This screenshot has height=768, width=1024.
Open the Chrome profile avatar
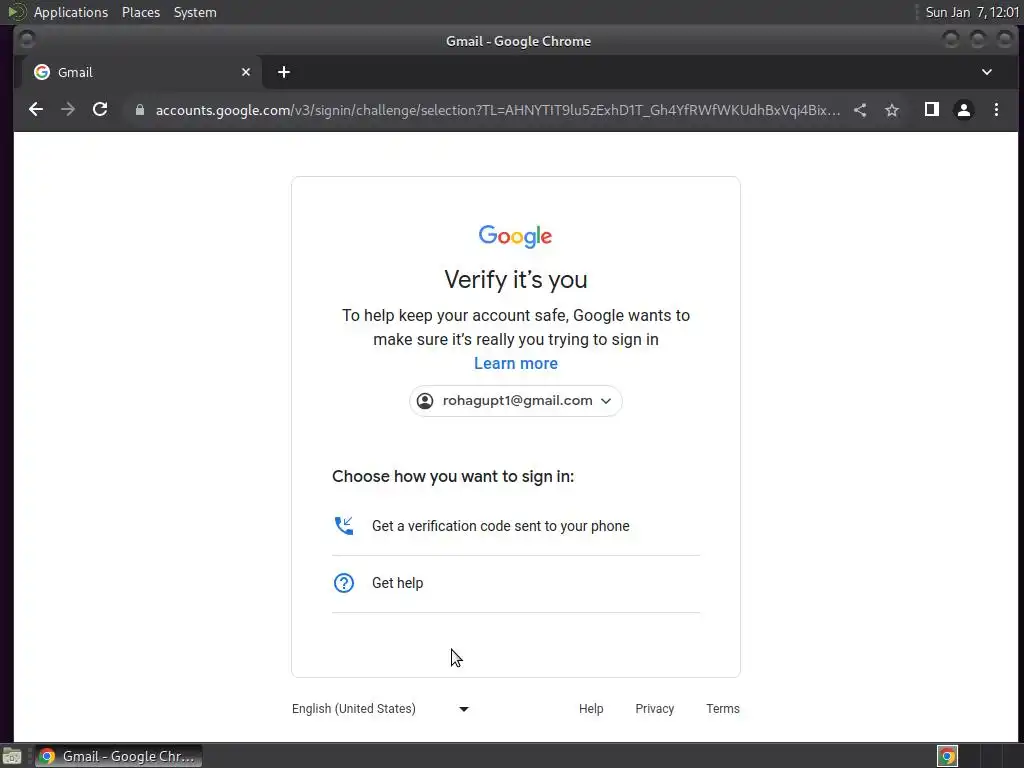(964, 110)
